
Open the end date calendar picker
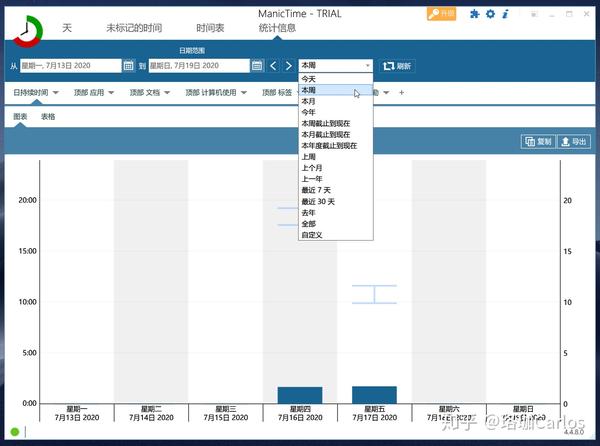[x=257, y=66]
